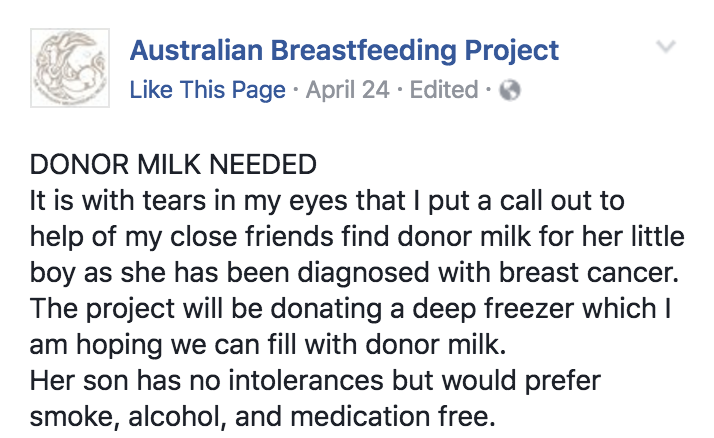View edit history via the Edited label
714x438 pixels.
point(444,90)
